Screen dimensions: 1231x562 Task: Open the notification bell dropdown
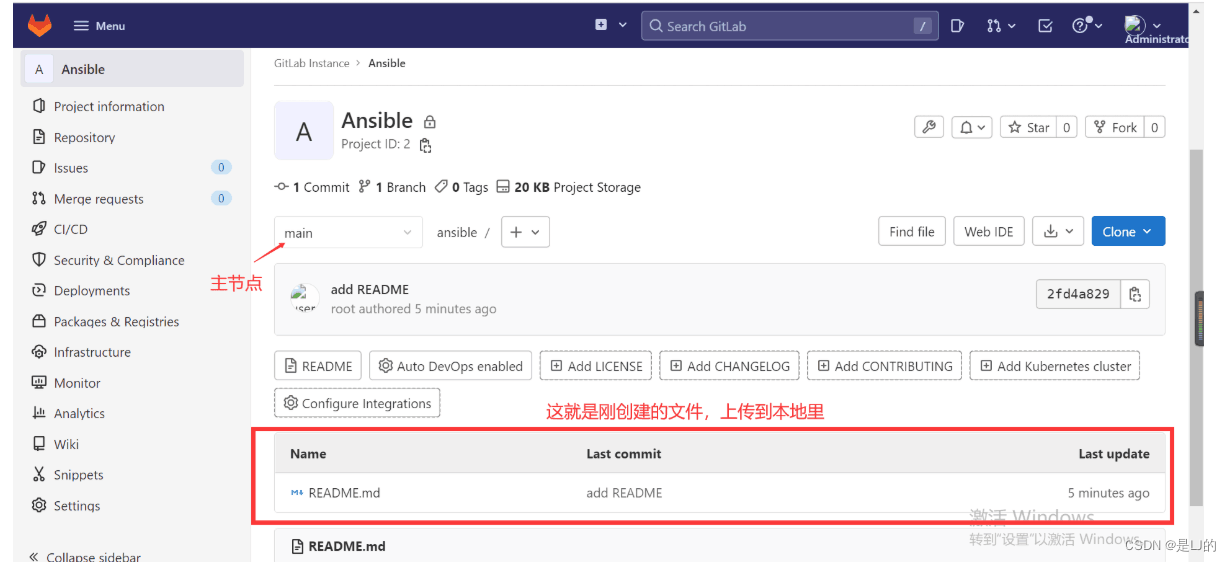coord(972,127)
